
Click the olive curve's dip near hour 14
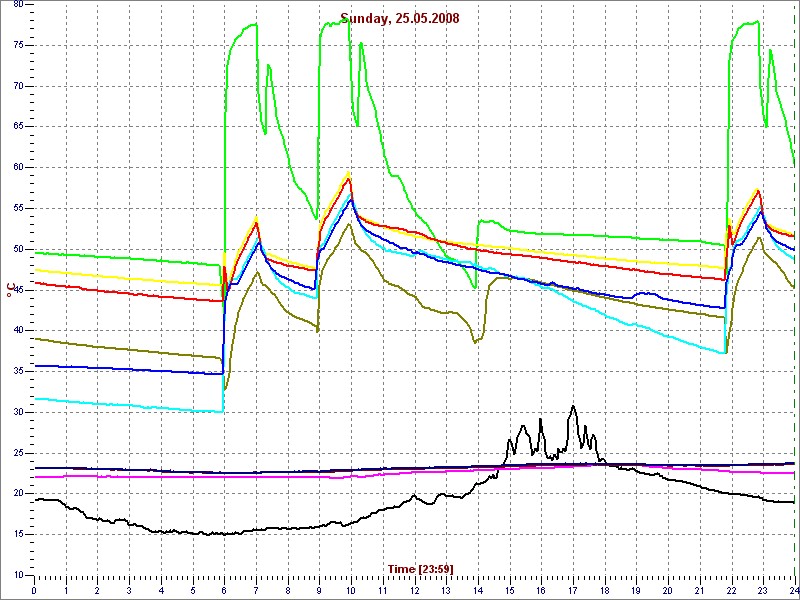(476, 341)
